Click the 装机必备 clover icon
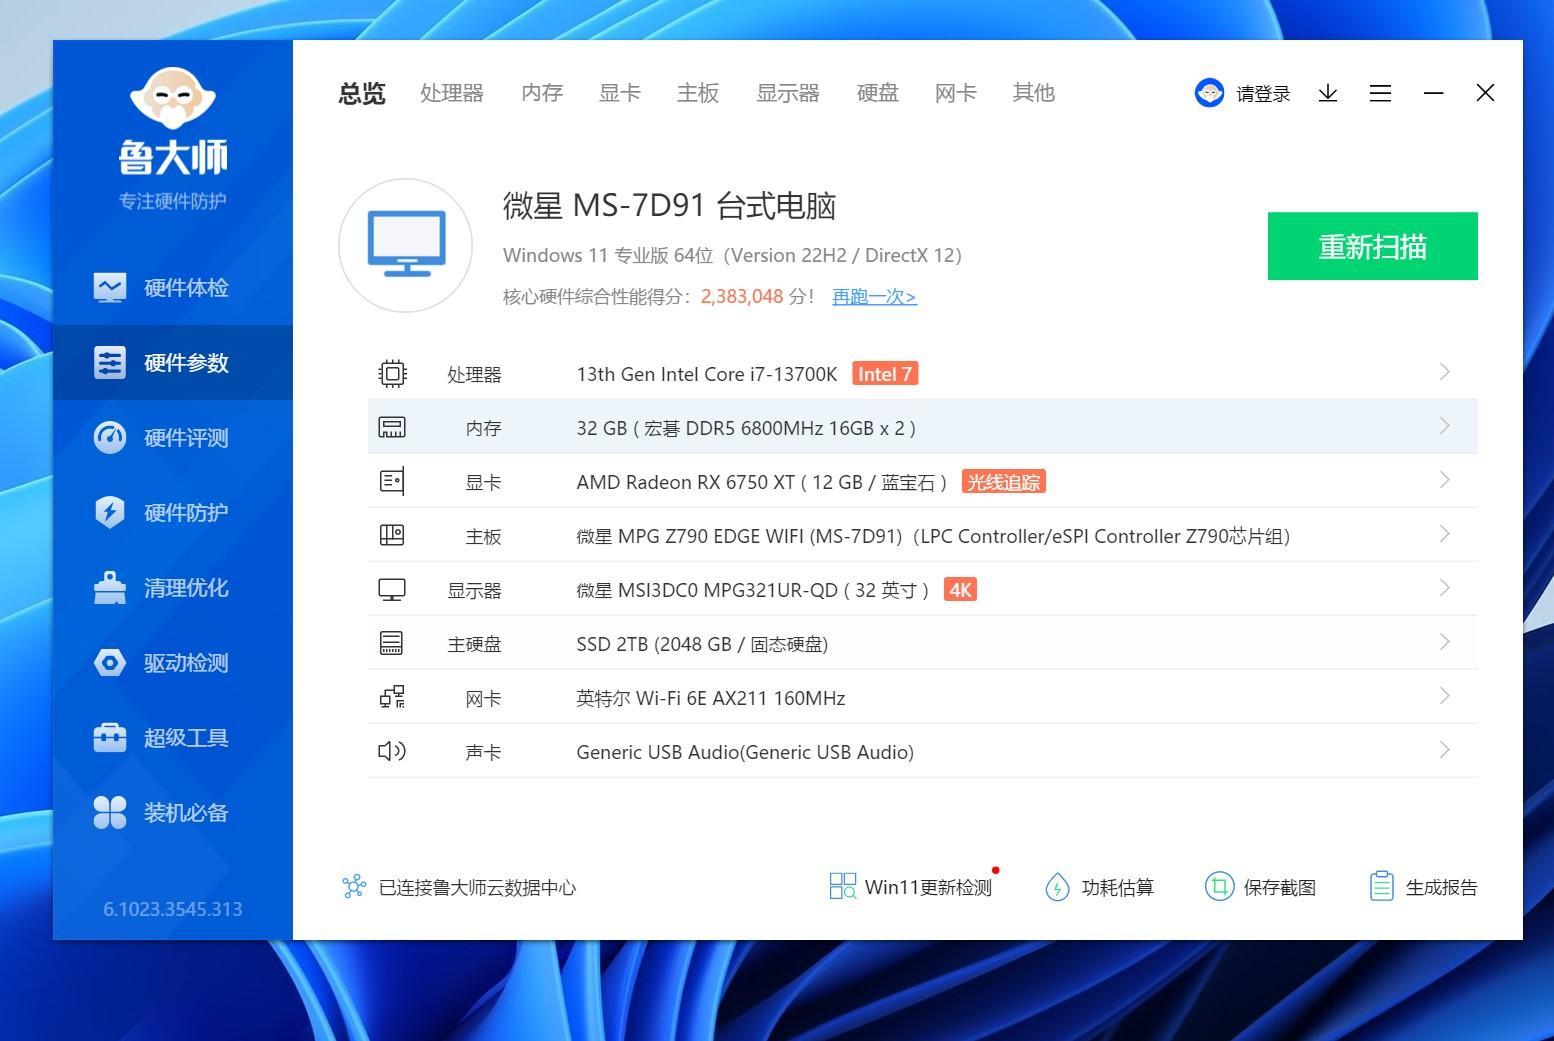 [x=110, y=813]
